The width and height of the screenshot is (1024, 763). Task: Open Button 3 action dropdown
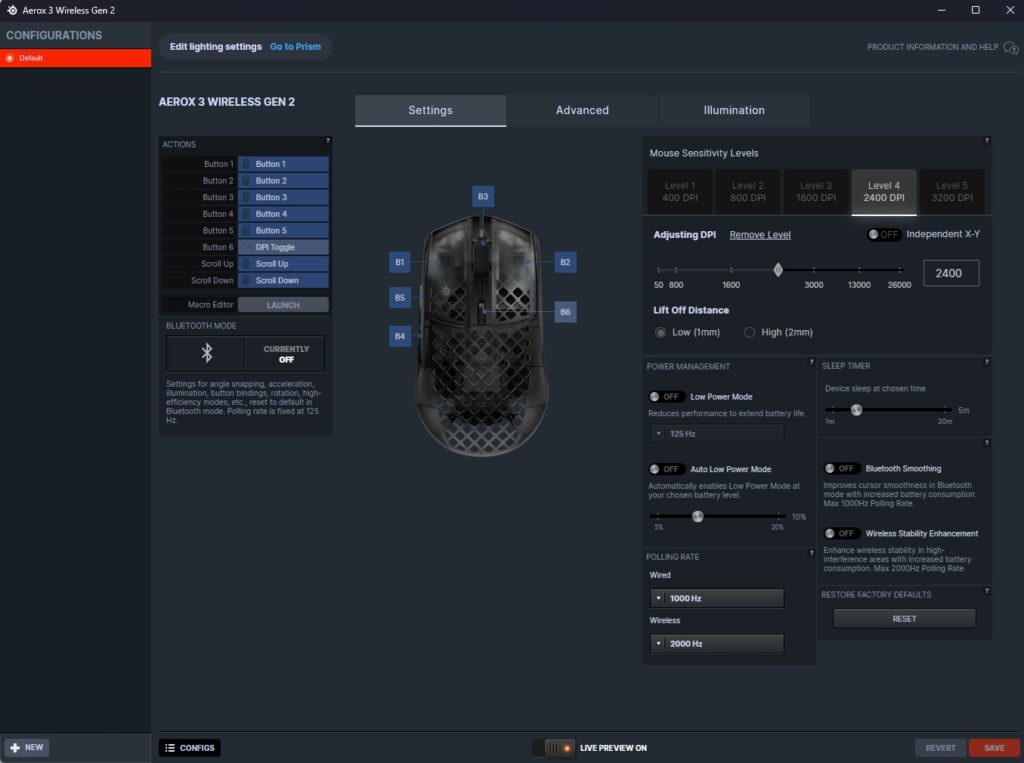point(283,197)
